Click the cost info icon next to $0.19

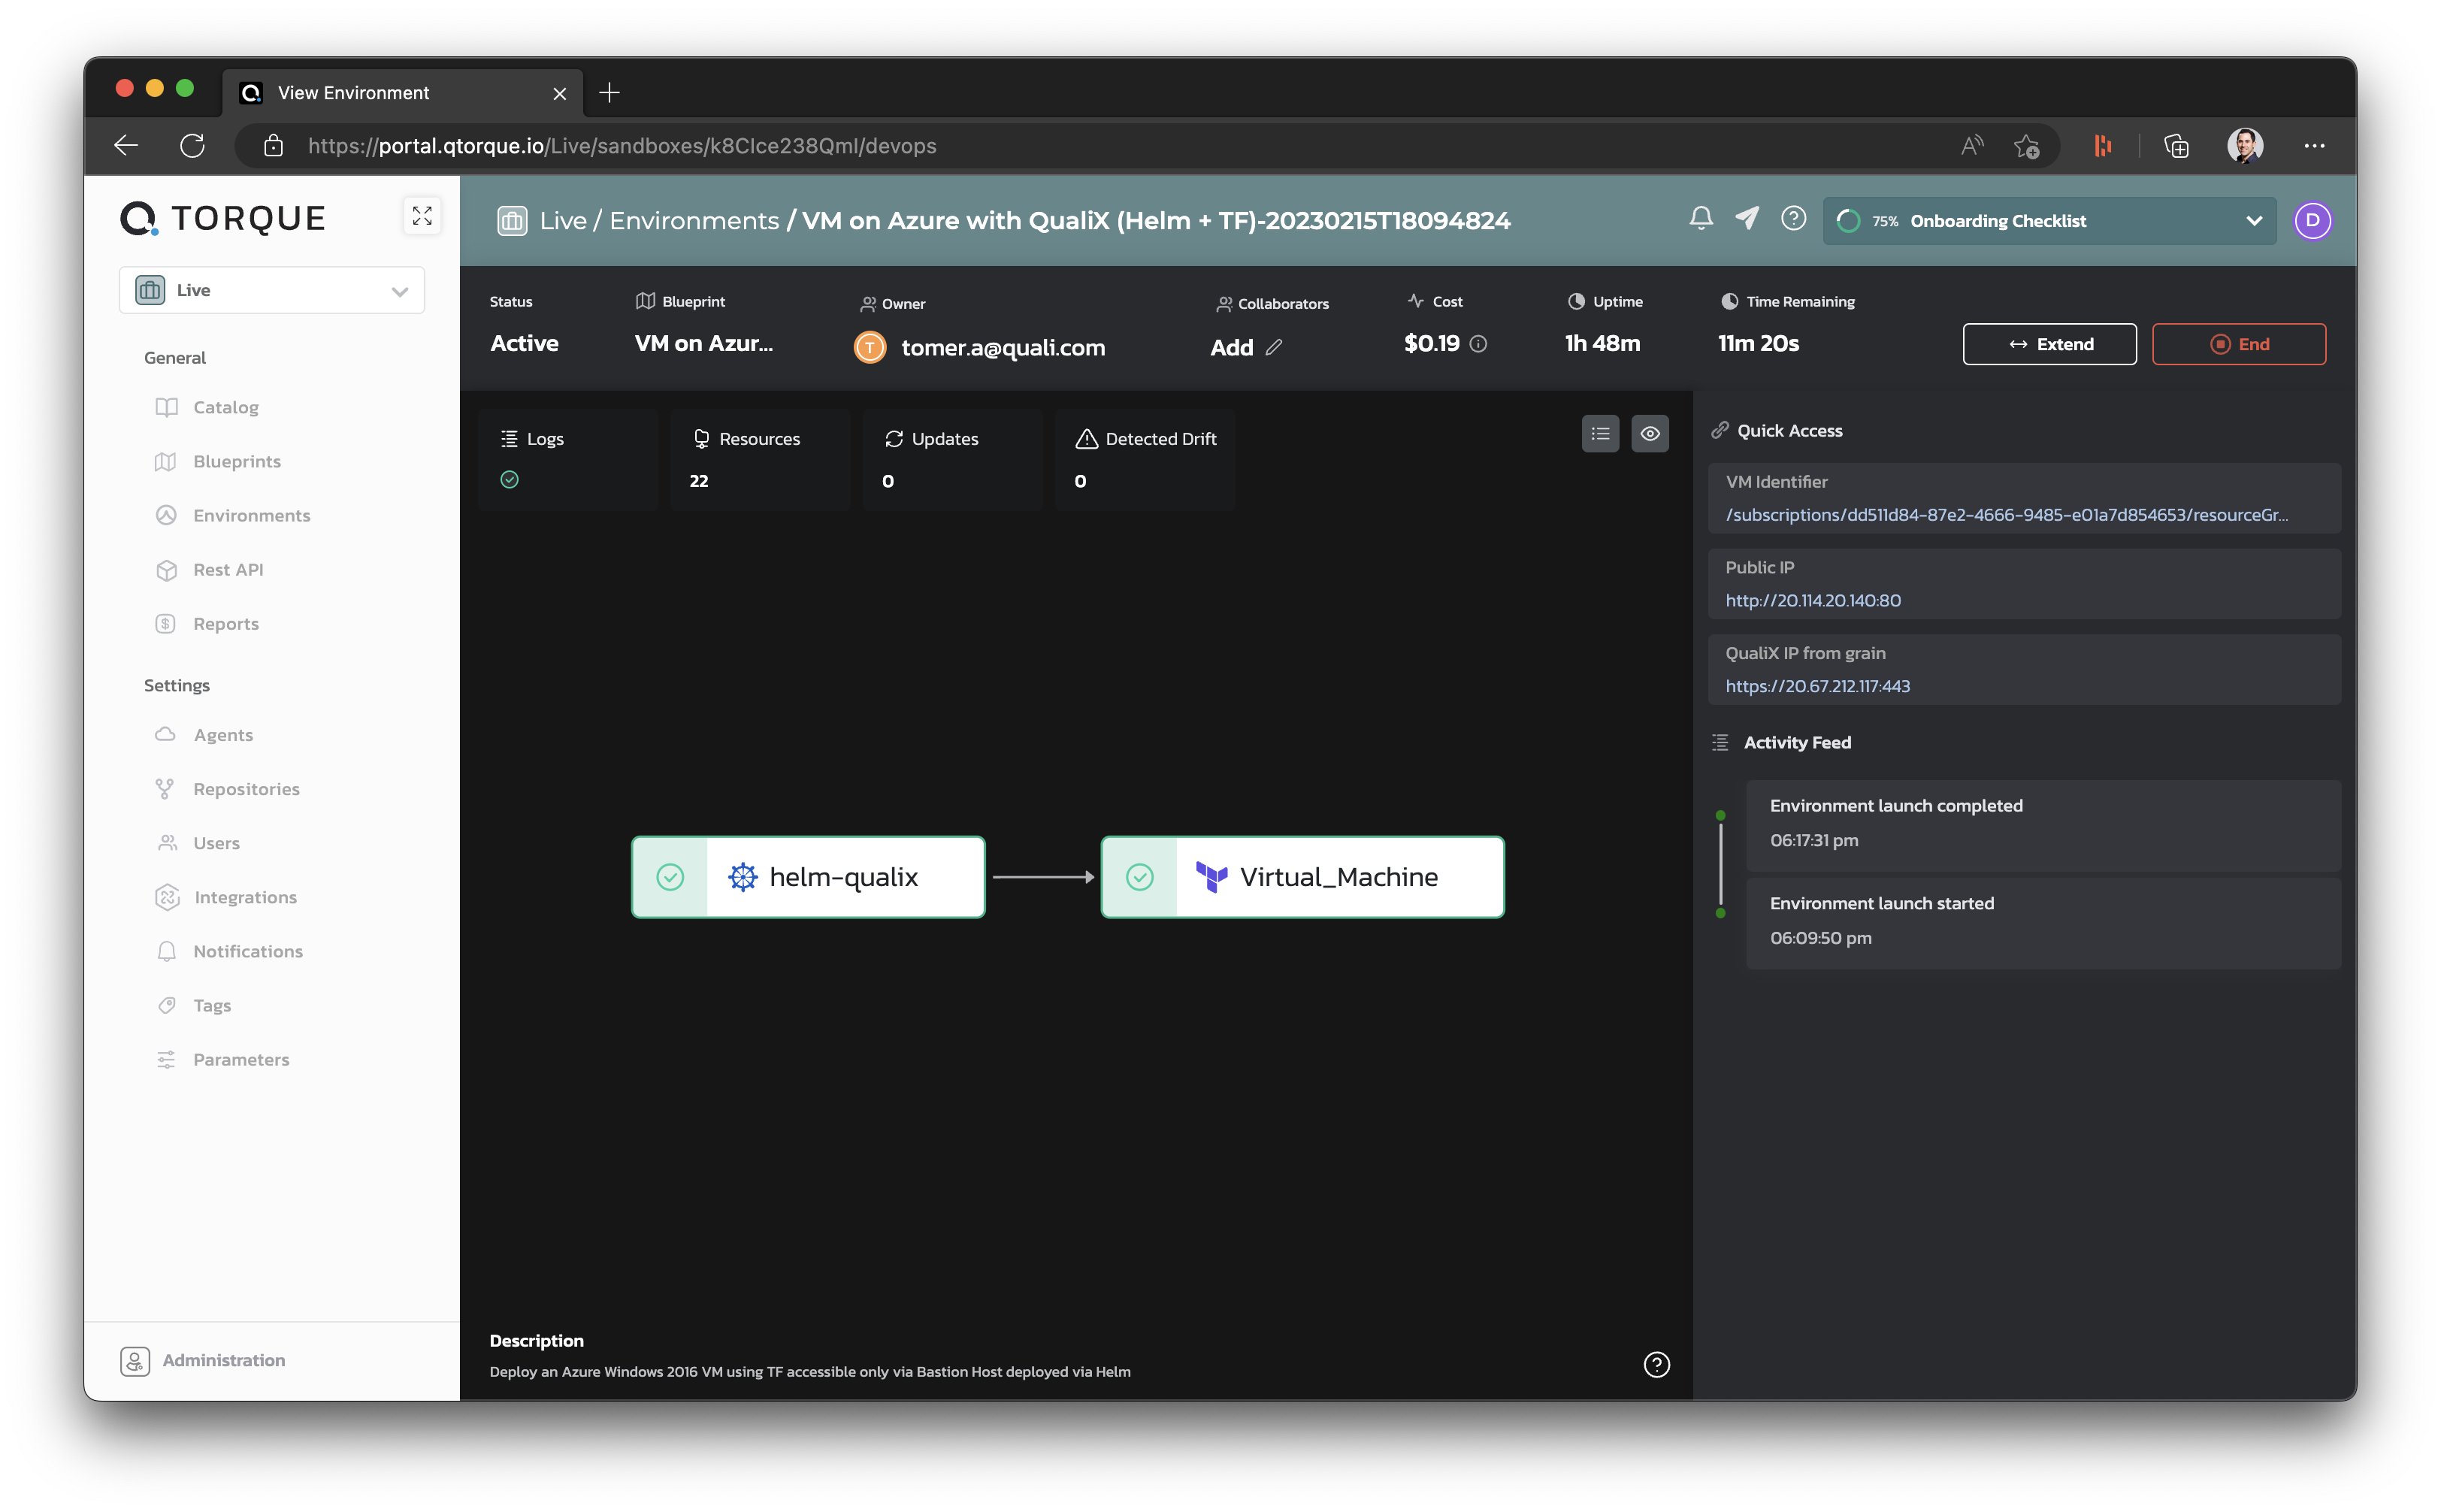click(1479, 344)
